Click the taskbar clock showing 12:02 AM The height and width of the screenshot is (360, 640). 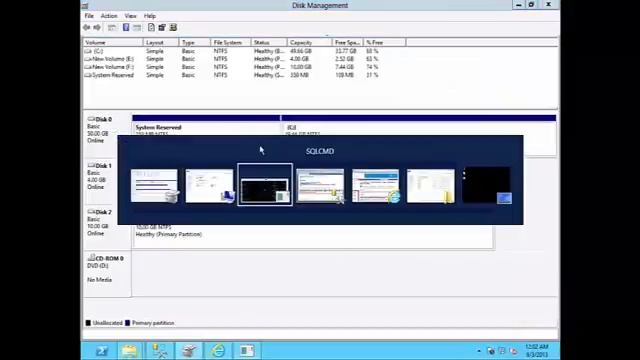537,351
